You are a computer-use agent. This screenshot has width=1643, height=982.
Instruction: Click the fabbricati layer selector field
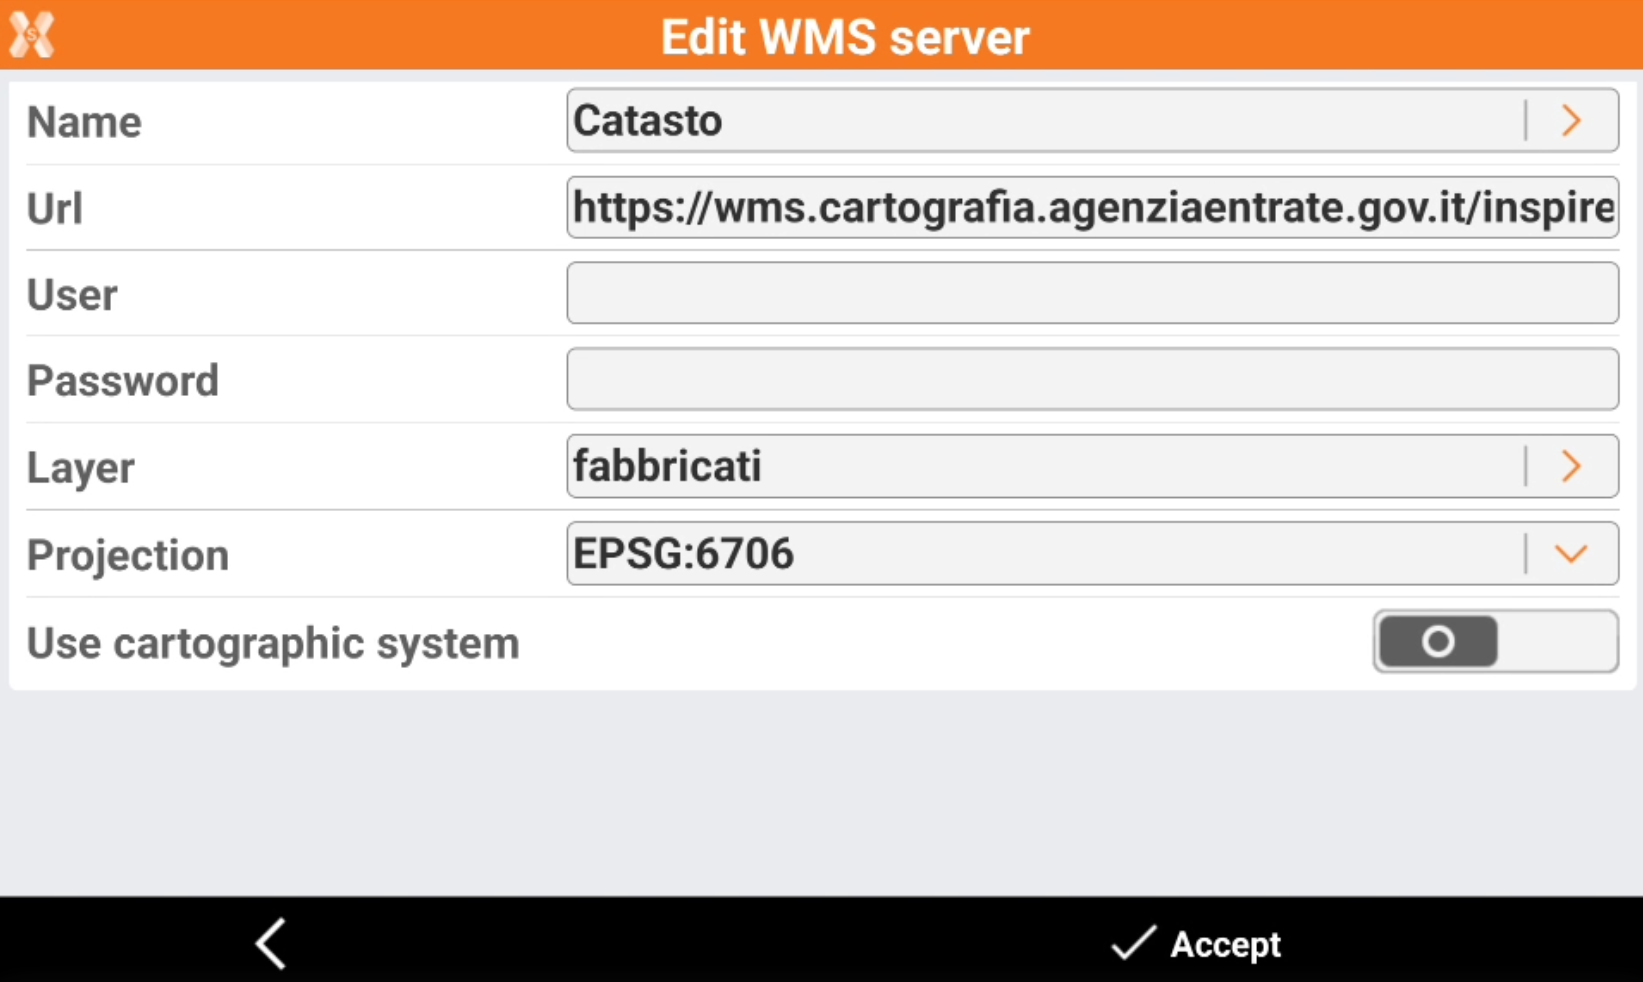click(x=1040, y=466)
